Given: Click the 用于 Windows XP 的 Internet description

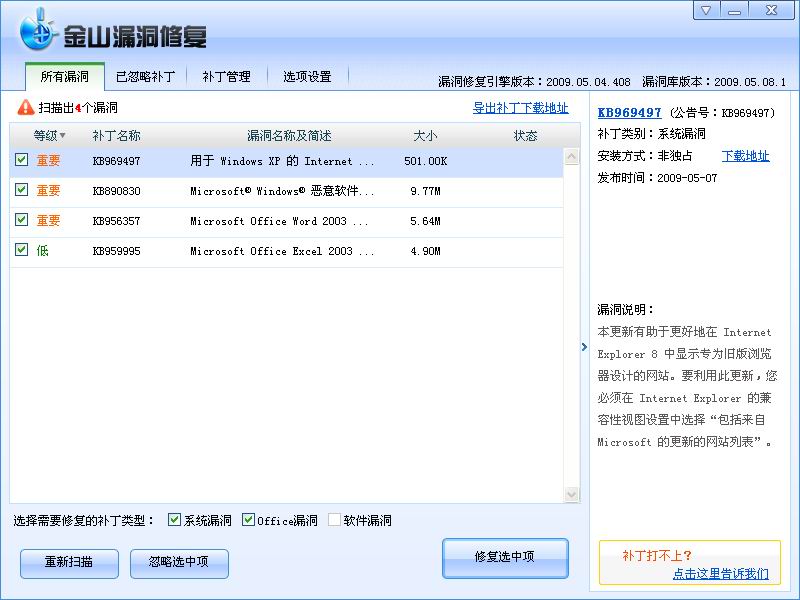Looking at the screenshot, I should click(x=282, y=161).
